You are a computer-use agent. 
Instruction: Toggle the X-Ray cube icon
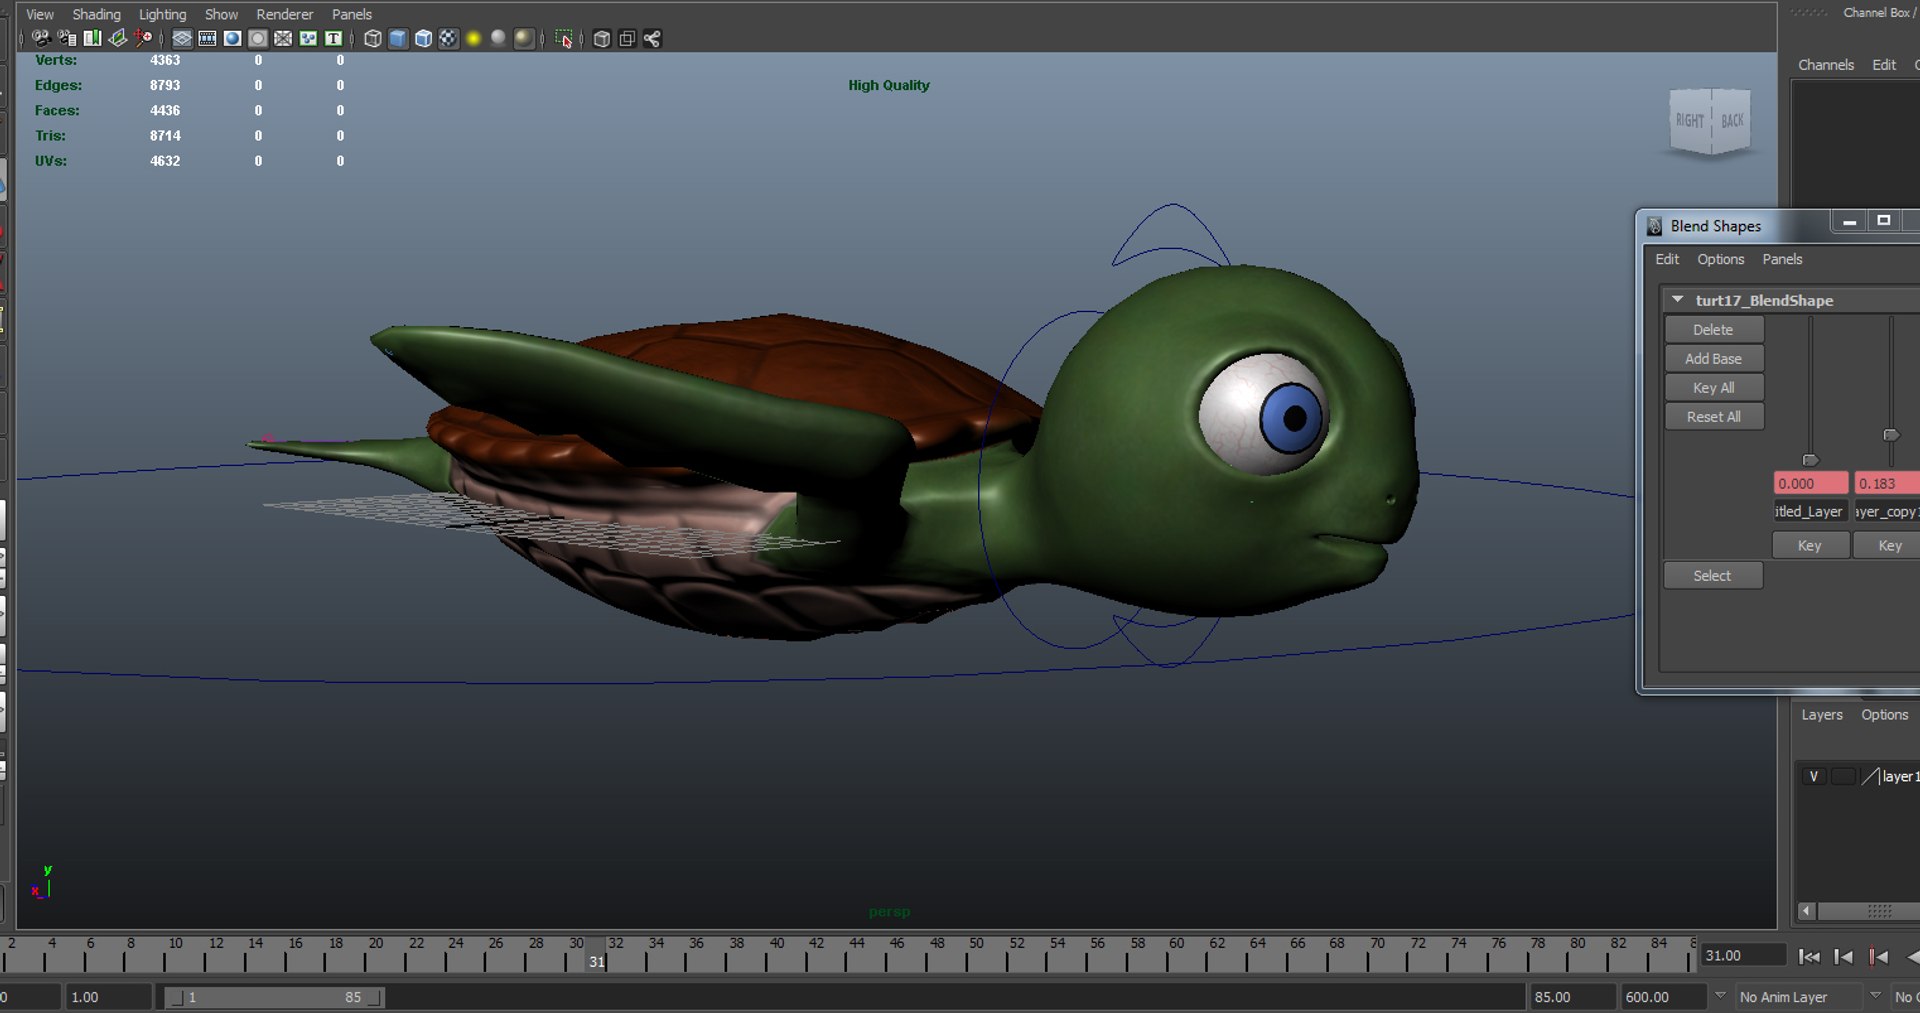tap(601, 38)
